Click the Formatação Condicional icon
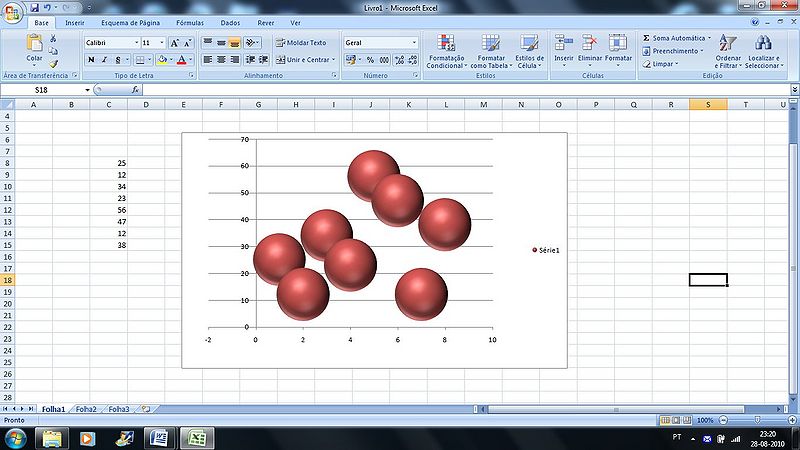This screenshot has width=800, height=450. (x=445, y=44)
